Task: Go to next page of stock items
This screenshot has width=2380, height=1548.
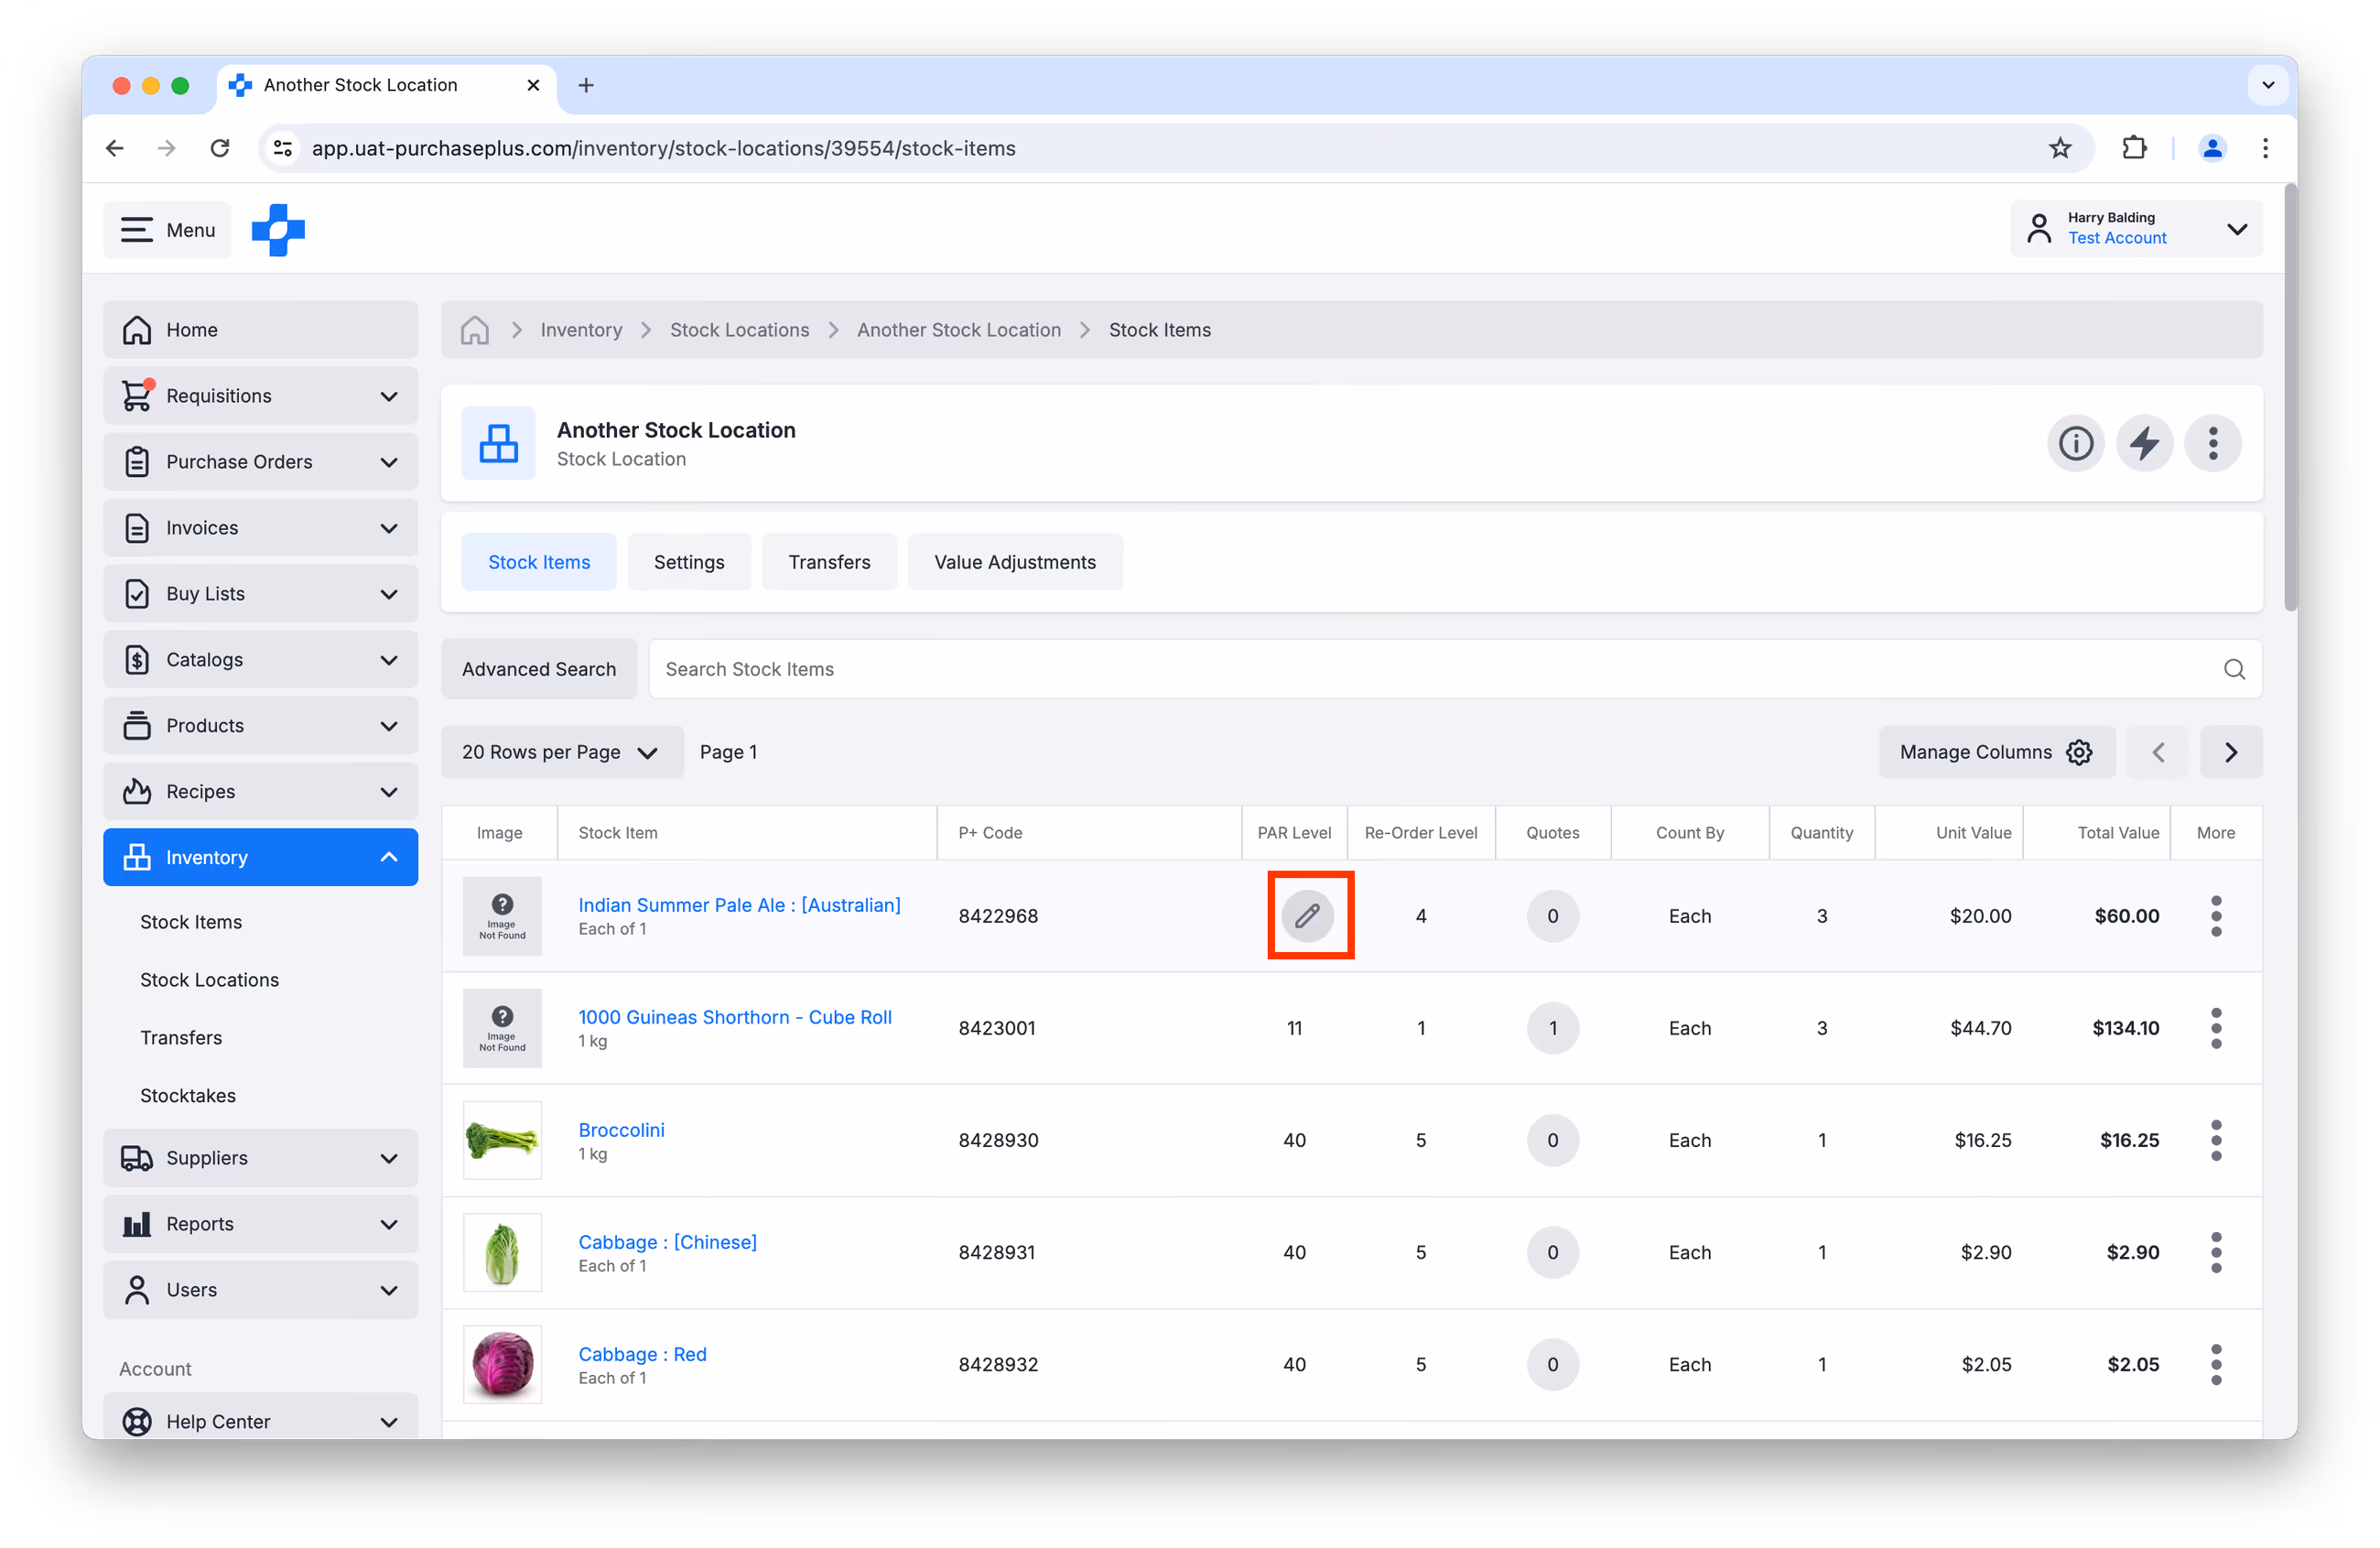Action: (2231, 752)
